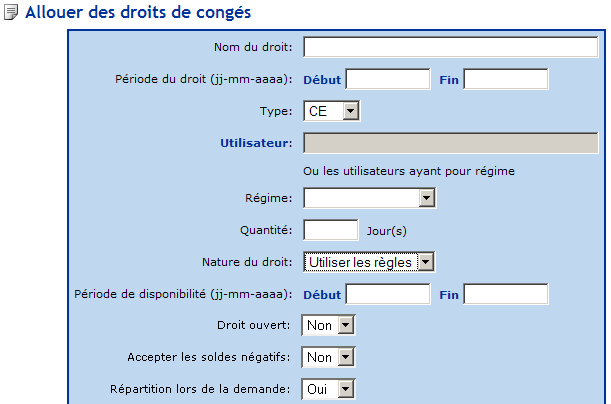This screenshot has height=404, width=611.
Task: Click the Allouer des droits de congés heading
Action: pyautogui.click(x=137, y=13)
